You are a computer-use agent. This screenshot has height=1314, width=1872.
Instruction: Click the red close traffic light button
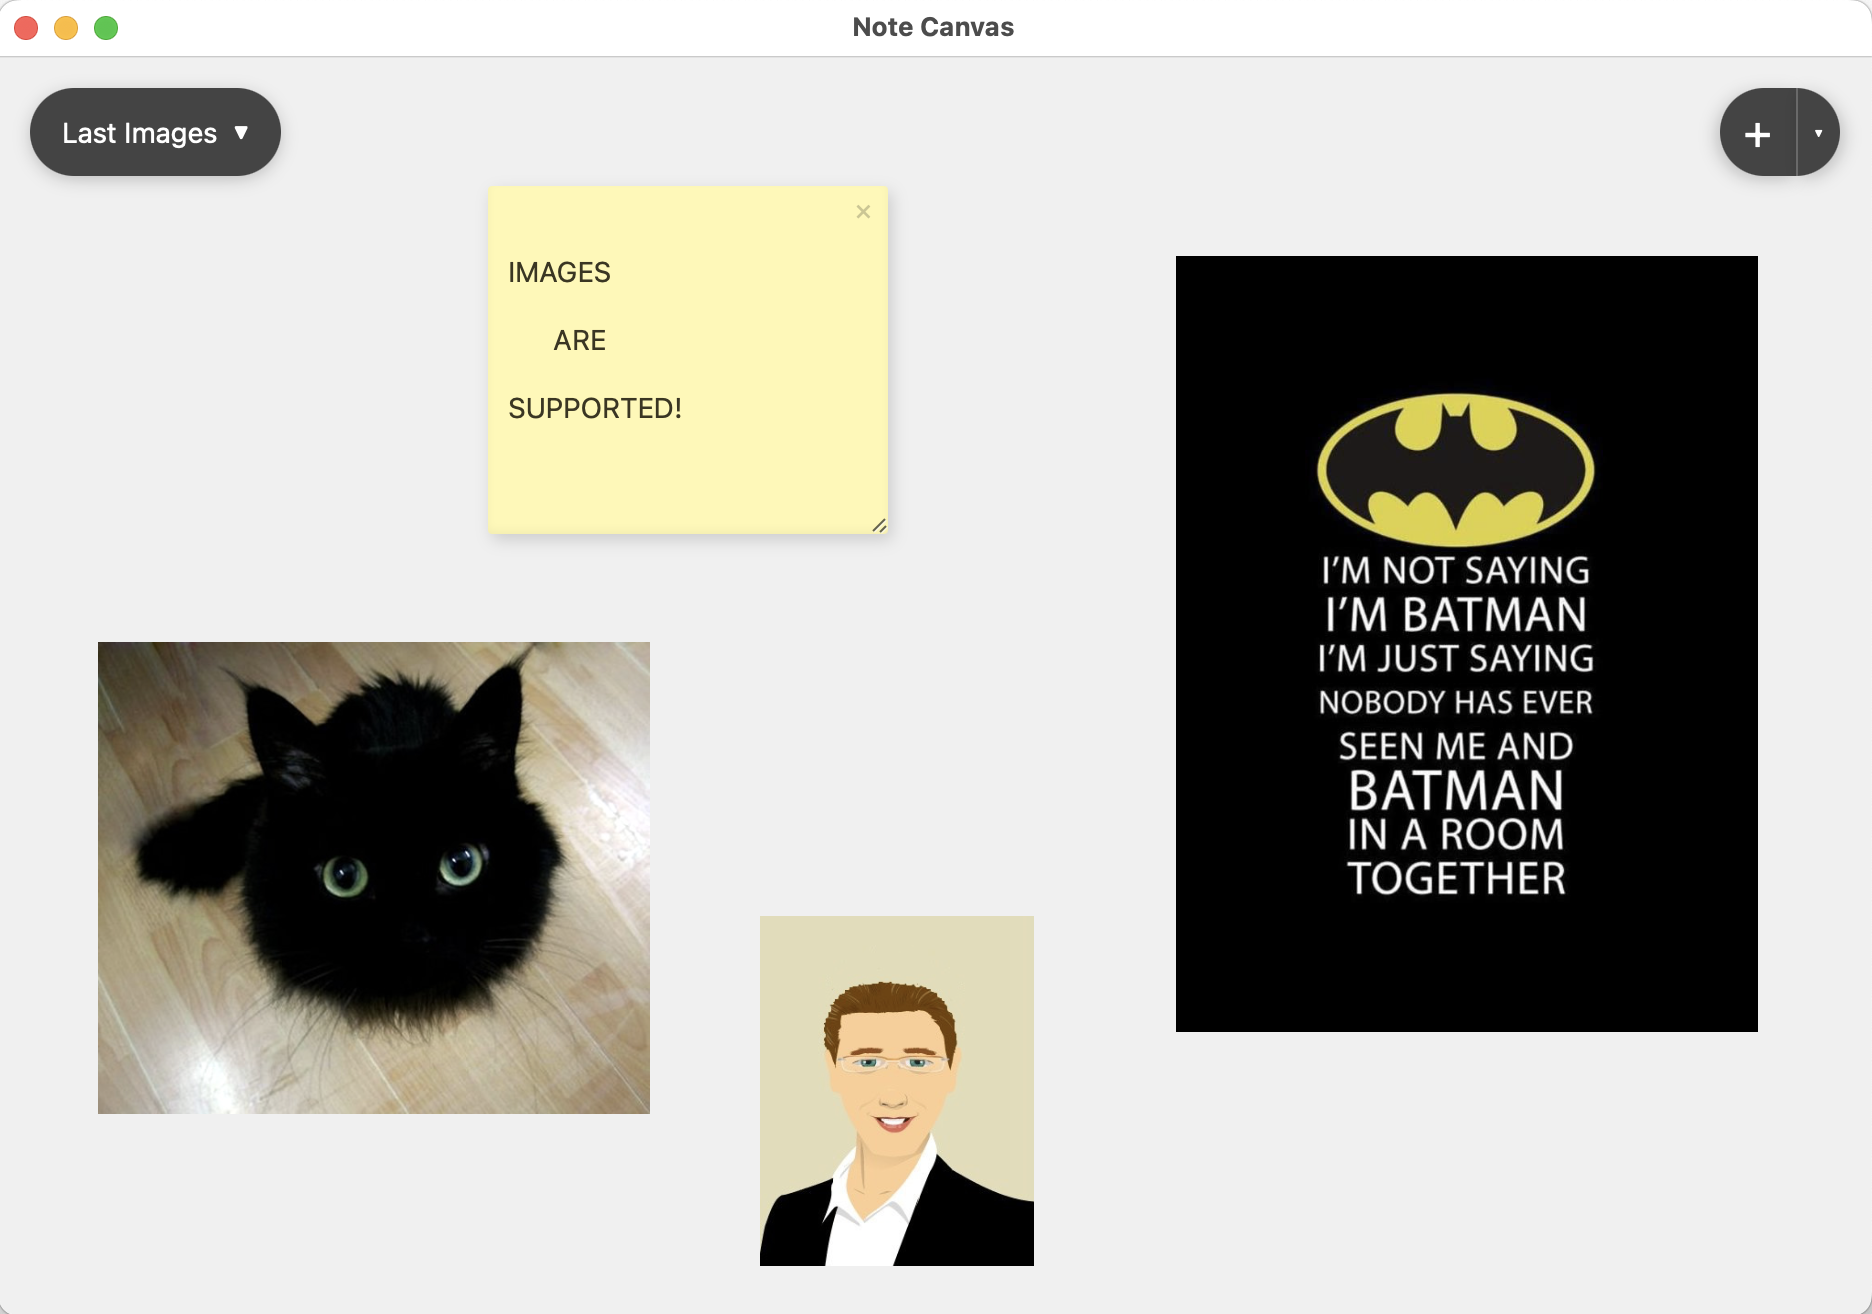click(x=28, y=28)
